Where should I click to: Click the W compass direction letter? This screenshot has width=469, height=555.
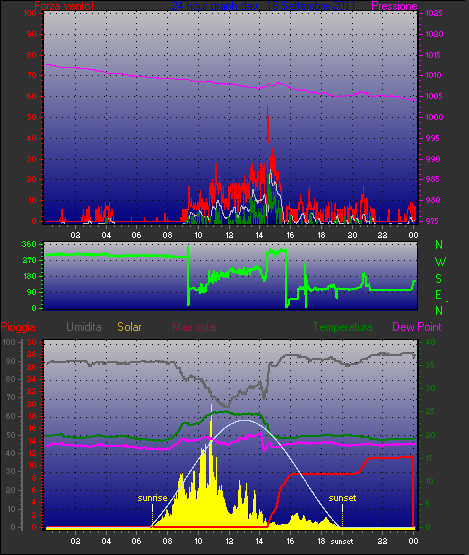pos(440,262)
